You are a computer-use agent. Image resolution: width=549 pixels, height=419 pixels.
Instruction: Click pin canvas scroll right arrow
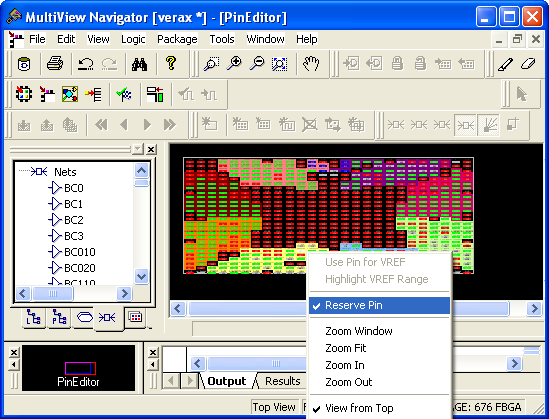[534, 309]
